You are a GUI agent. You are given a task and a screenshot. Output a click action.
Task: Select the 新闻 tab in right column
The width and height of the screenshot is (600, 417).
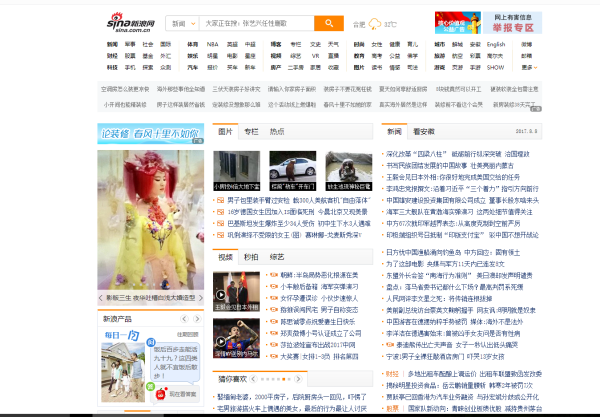coord(395,132)
